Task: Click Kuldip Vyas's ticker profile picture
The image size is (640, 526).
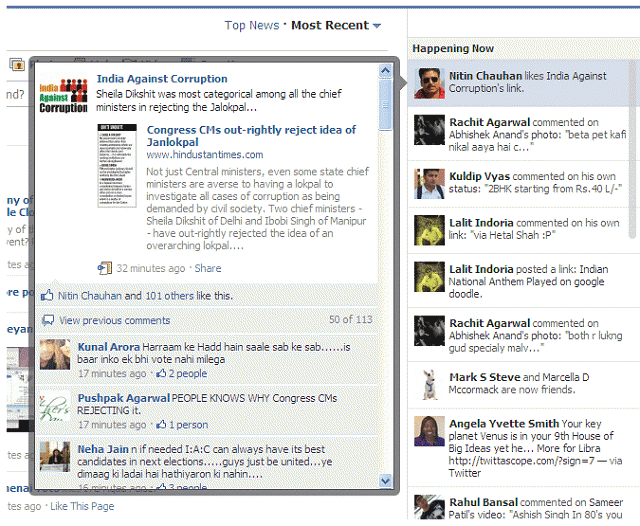Action: [430, 184]
